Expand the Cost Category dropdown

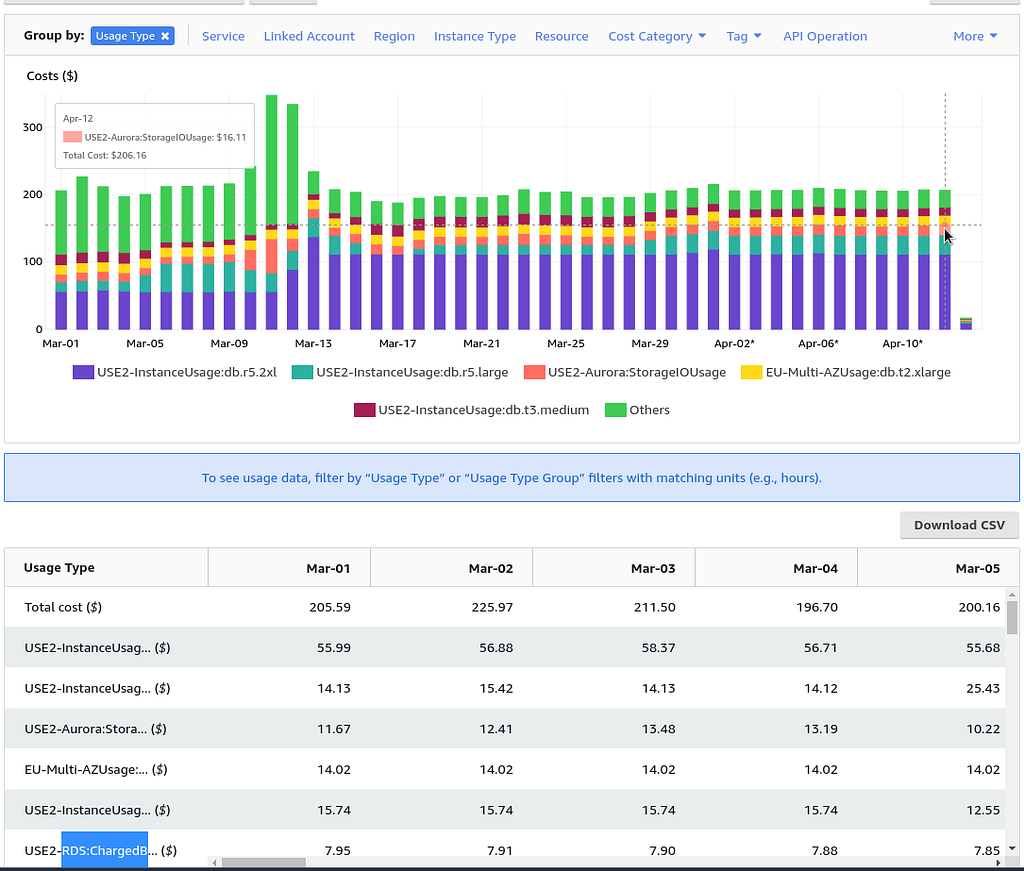657,36
